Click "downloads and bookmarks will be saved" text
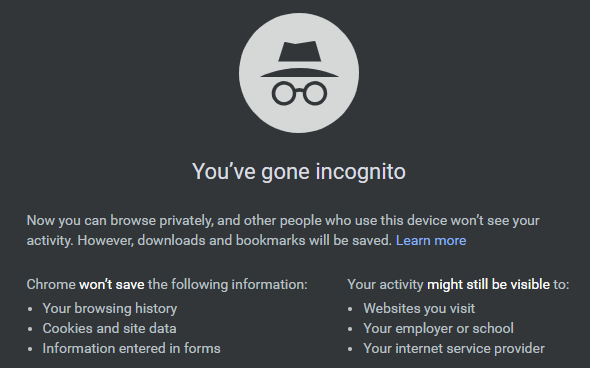Image resolution: width=590 pixels, height=368 pixels. [x=265, y=240]
